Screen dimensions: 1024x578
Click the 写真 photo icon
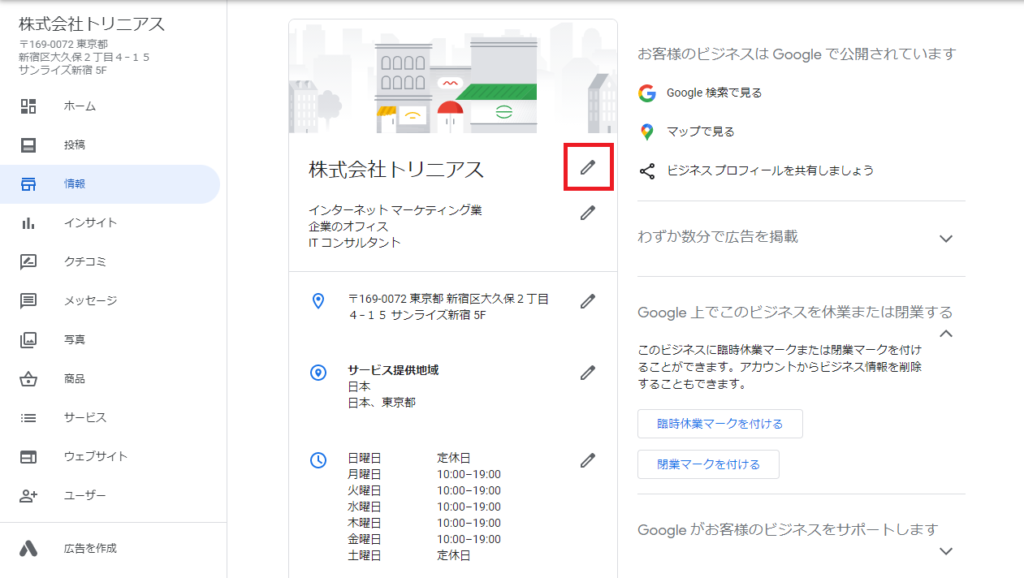(28, 340)
